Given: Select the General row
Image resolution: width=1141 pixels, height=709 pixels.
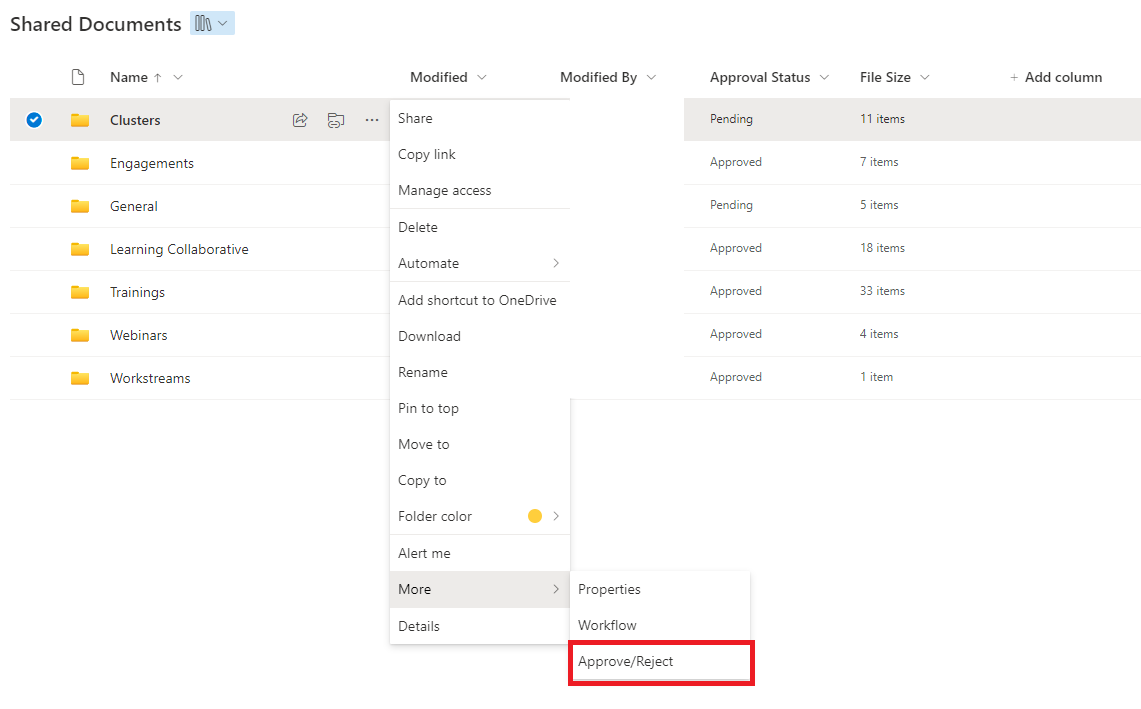Looking at the screenshot, I should [x=33, y=206].
